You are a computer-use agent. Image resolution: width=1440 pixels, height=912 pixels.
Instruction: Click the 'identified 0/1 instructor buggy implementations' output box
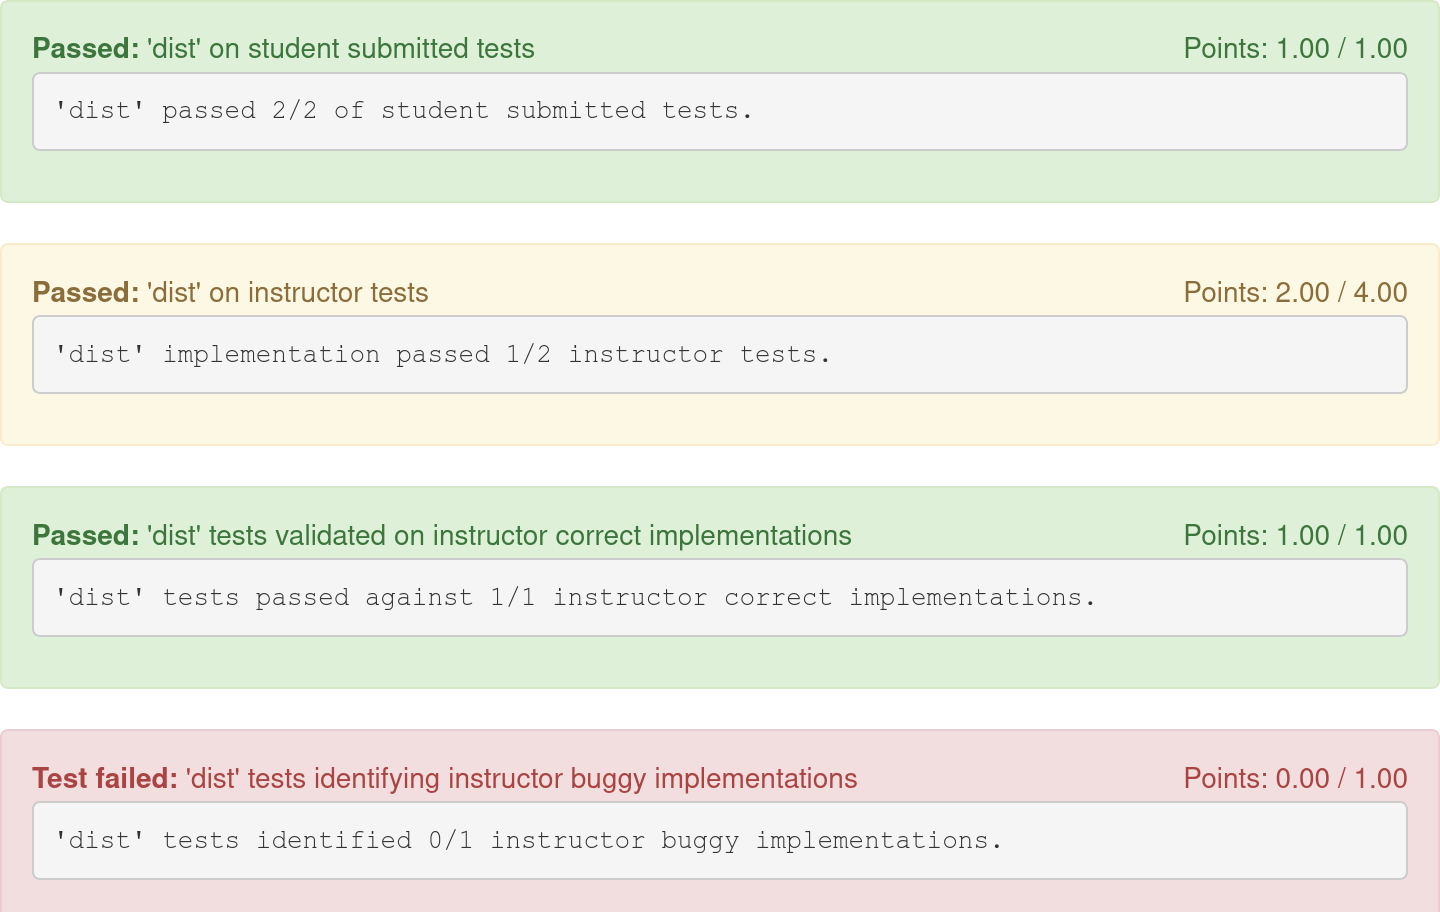click(719, 841)
